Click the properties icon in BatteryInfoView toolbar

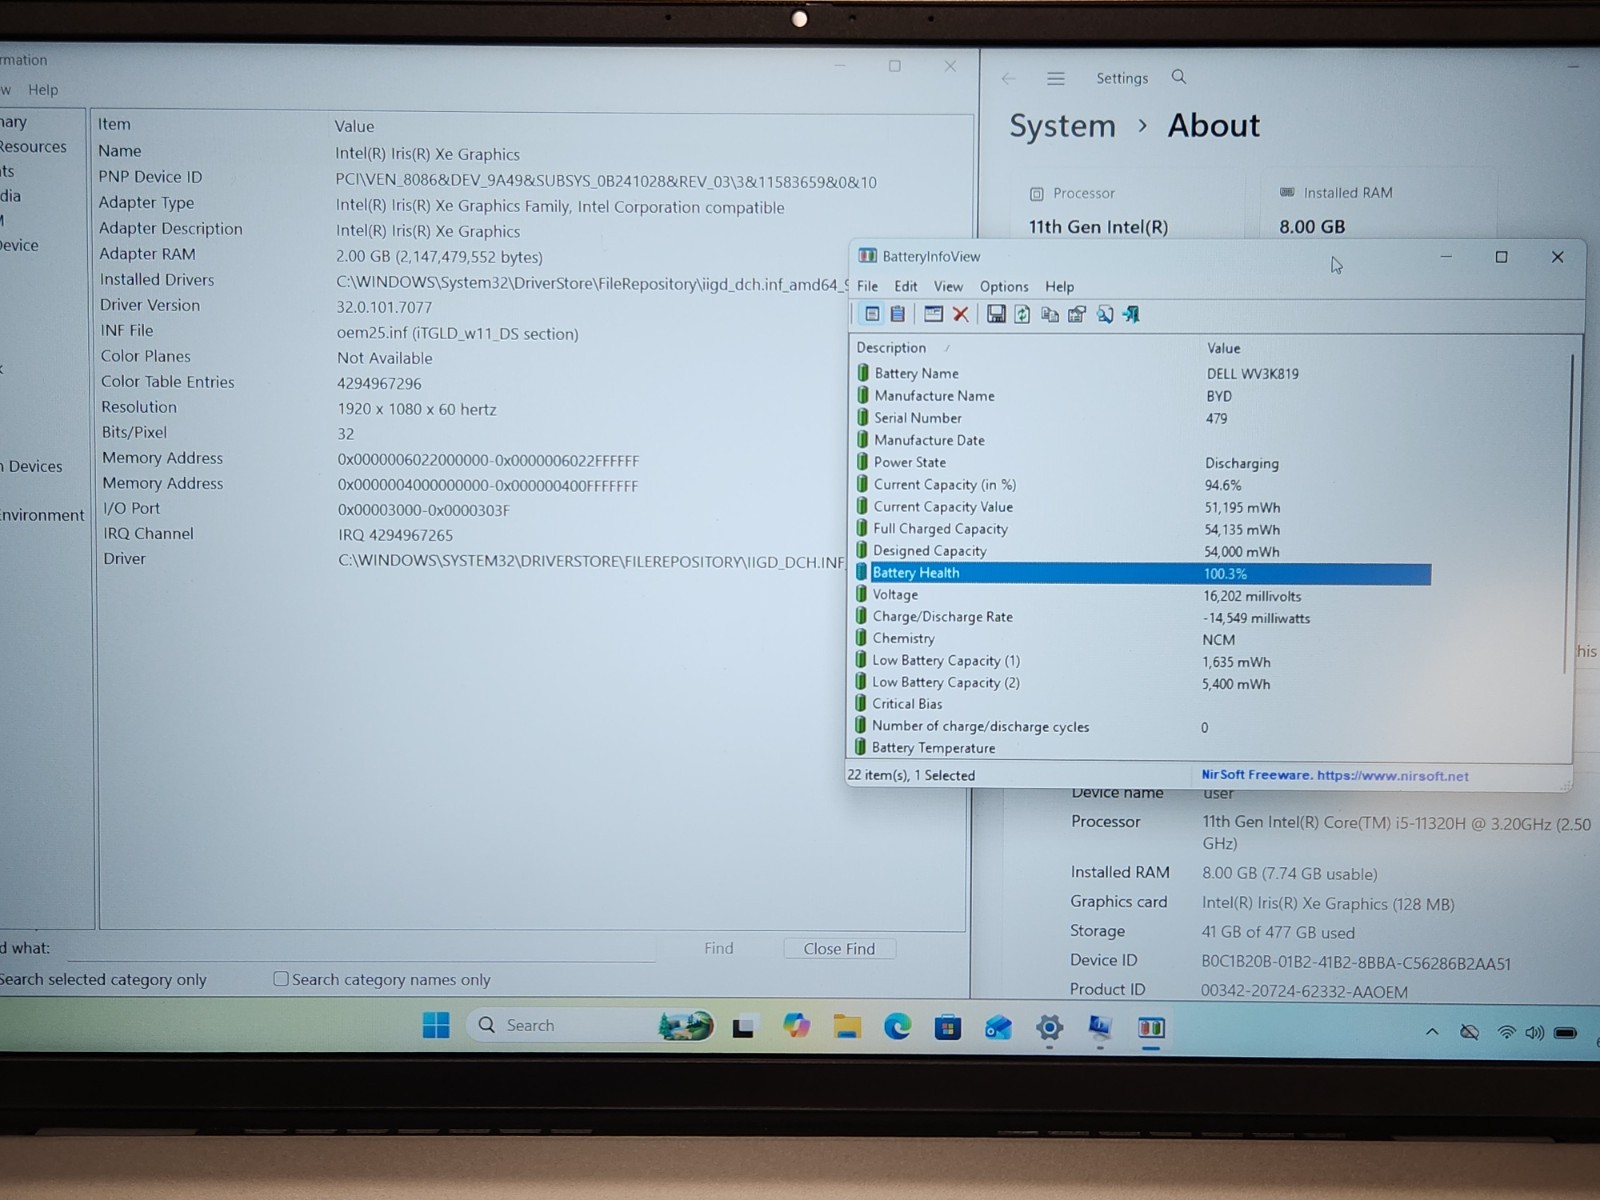[x=1076, y=314]
